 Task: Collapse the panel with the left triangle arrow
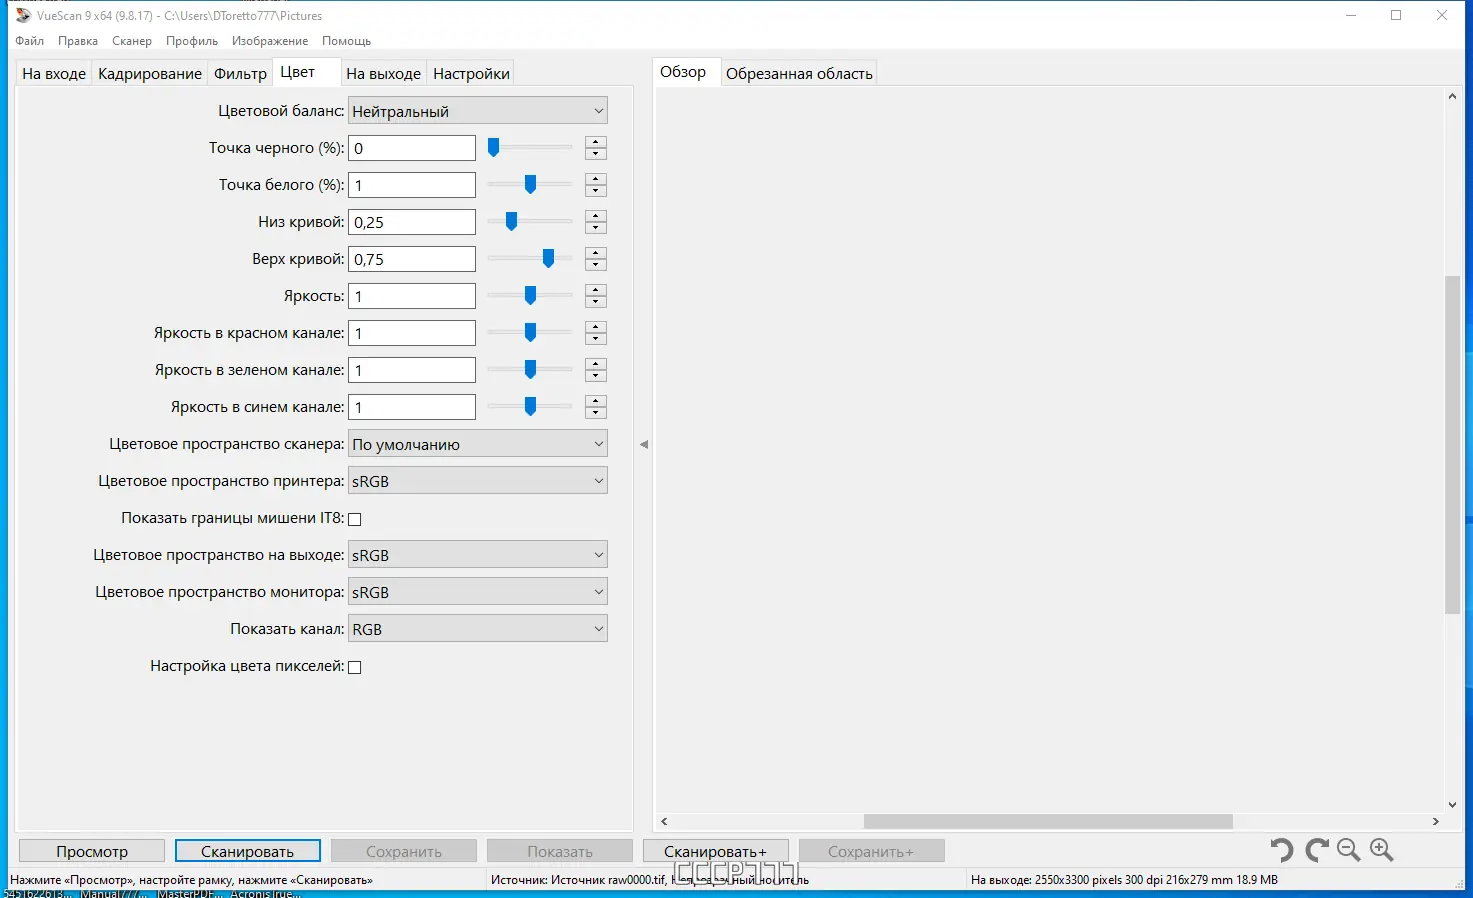(644, 444)
